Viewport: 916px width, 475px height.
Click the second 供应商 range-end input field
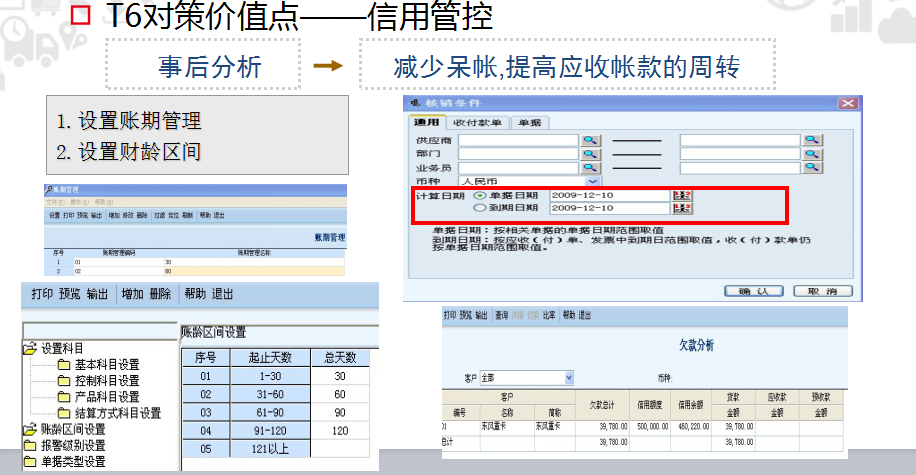point(740,140)
